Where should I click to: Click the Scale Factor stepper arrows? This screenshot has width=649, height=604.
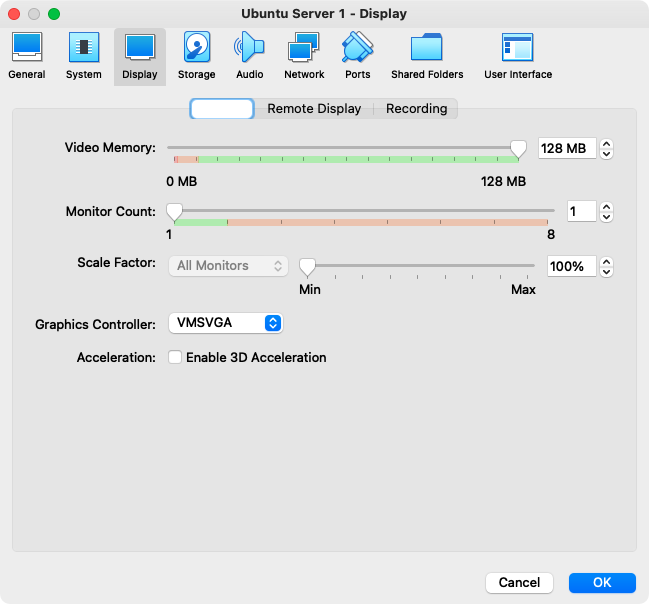607,267
